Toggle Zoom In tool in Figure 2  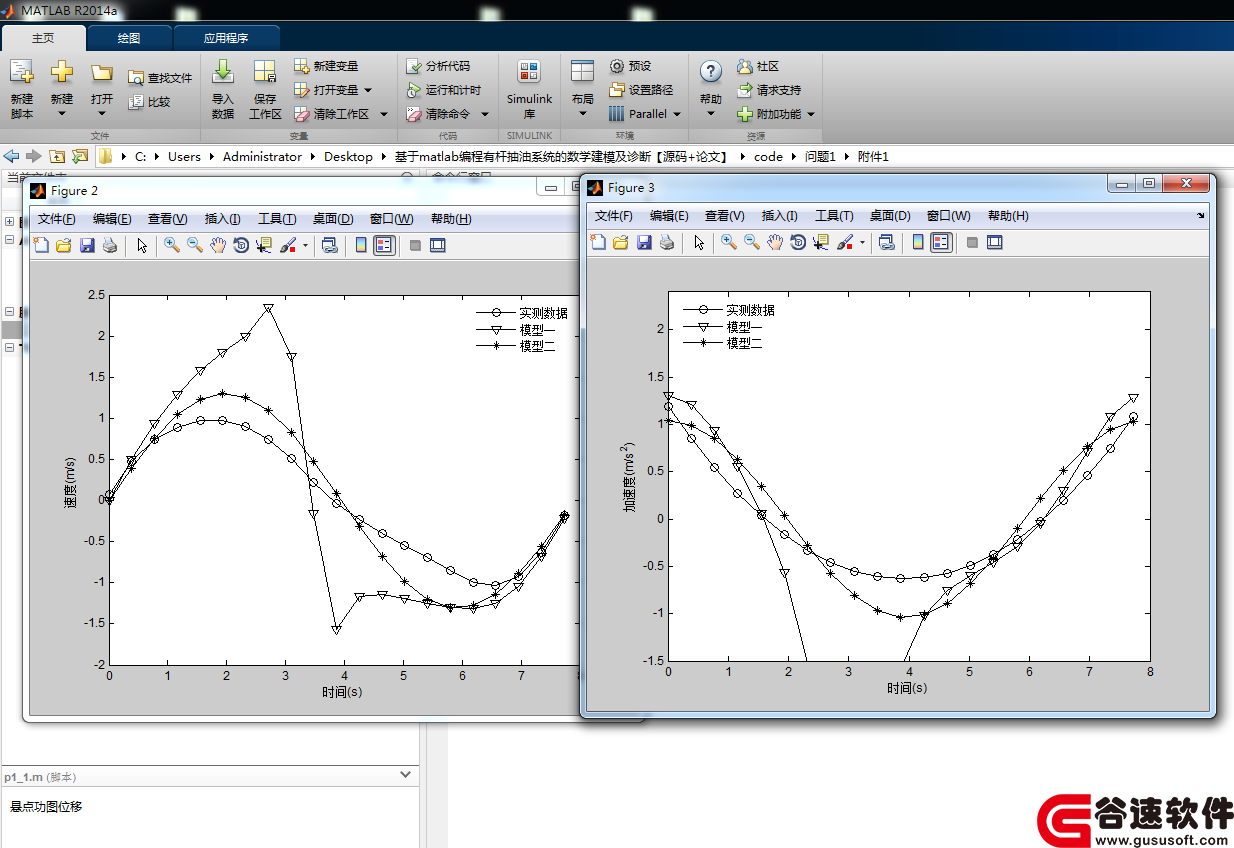coord(172,245)
